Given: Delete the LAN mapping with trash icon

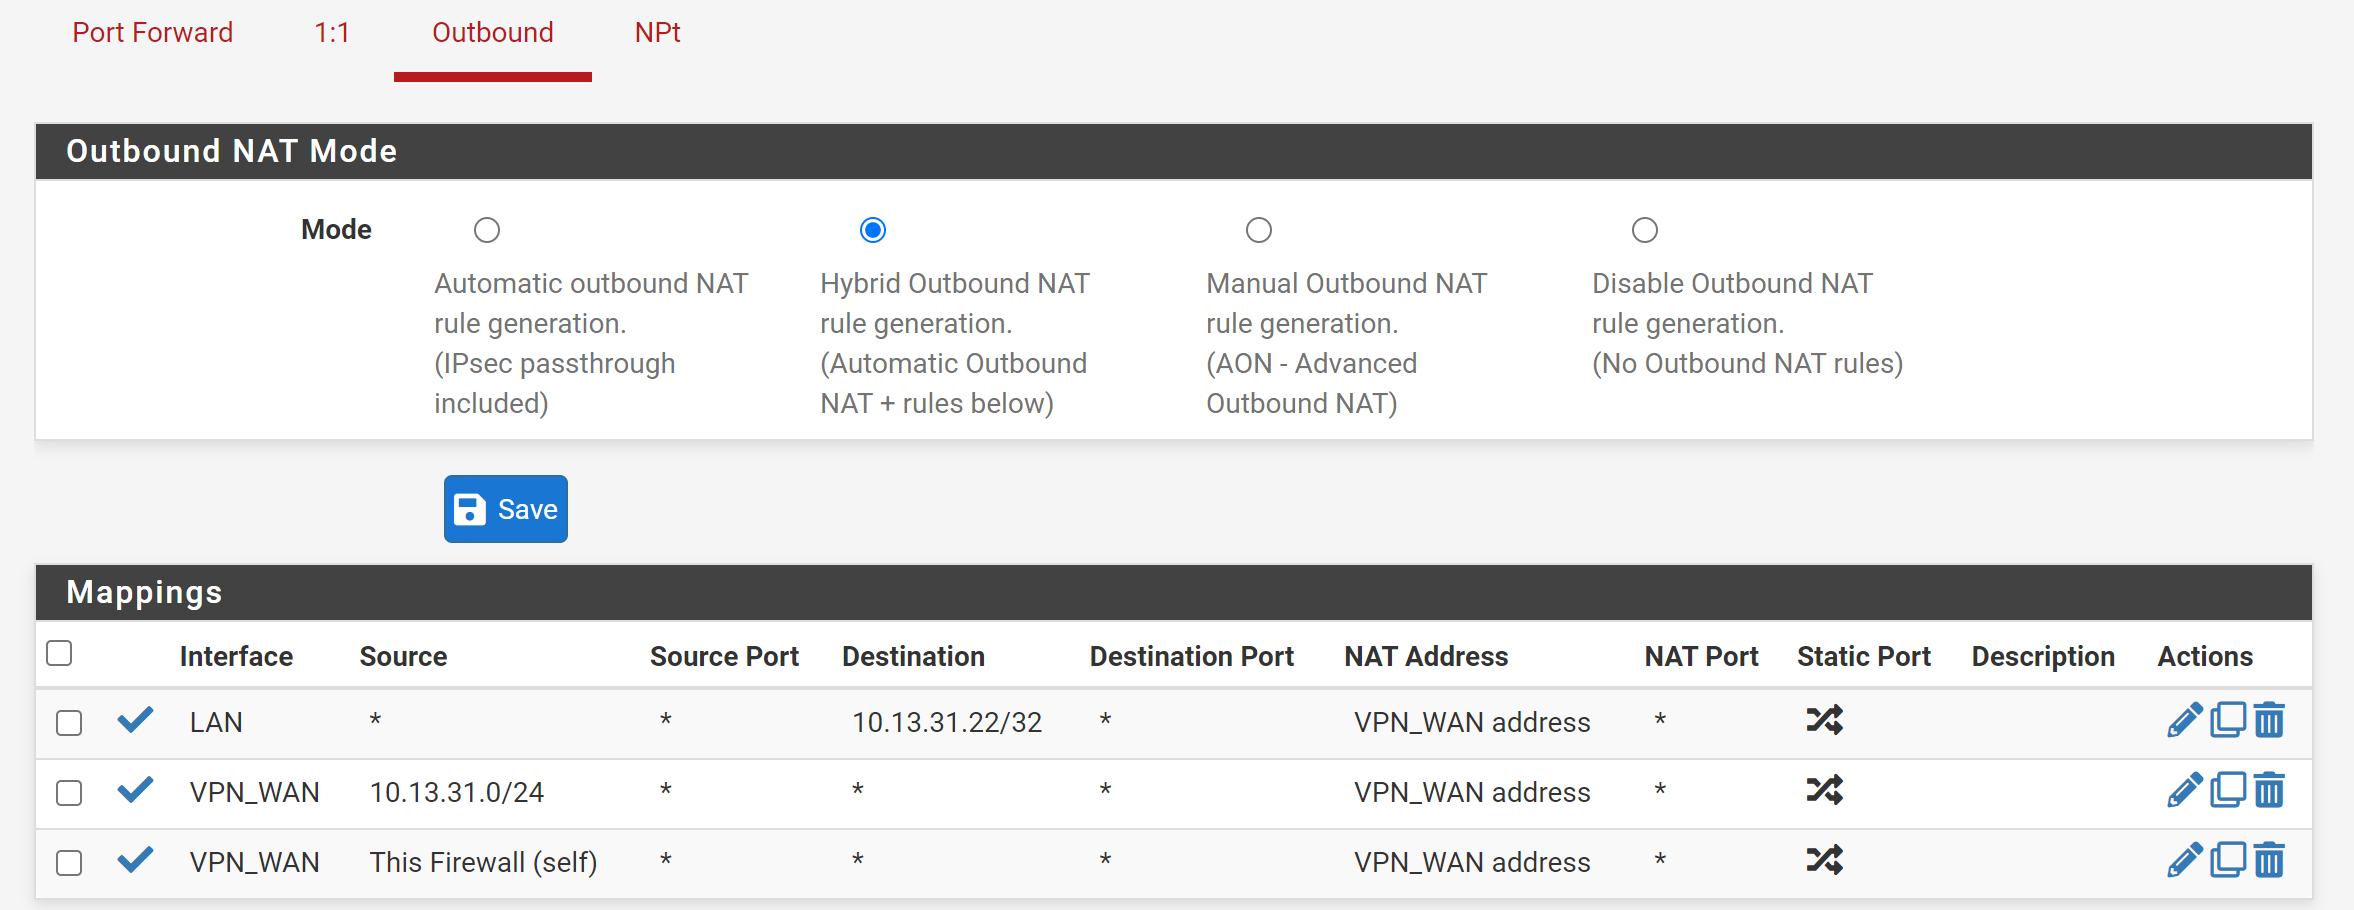Looking at the screenshot, I should point(2269,720).
